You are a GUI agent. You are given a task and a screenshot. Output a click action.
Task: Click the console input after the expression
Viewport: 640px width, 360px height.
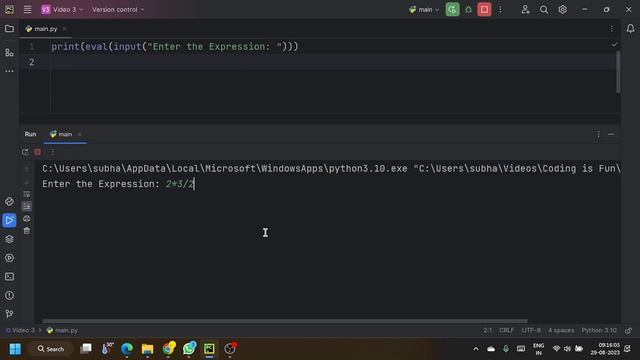coord(194,184)
